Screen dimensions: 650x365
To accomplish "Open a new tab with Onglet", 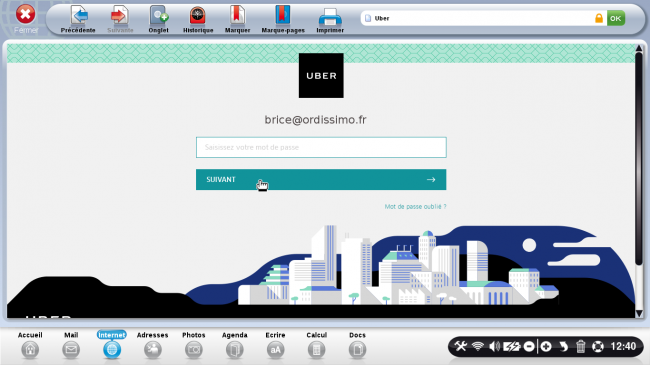I will pos(158,19).
